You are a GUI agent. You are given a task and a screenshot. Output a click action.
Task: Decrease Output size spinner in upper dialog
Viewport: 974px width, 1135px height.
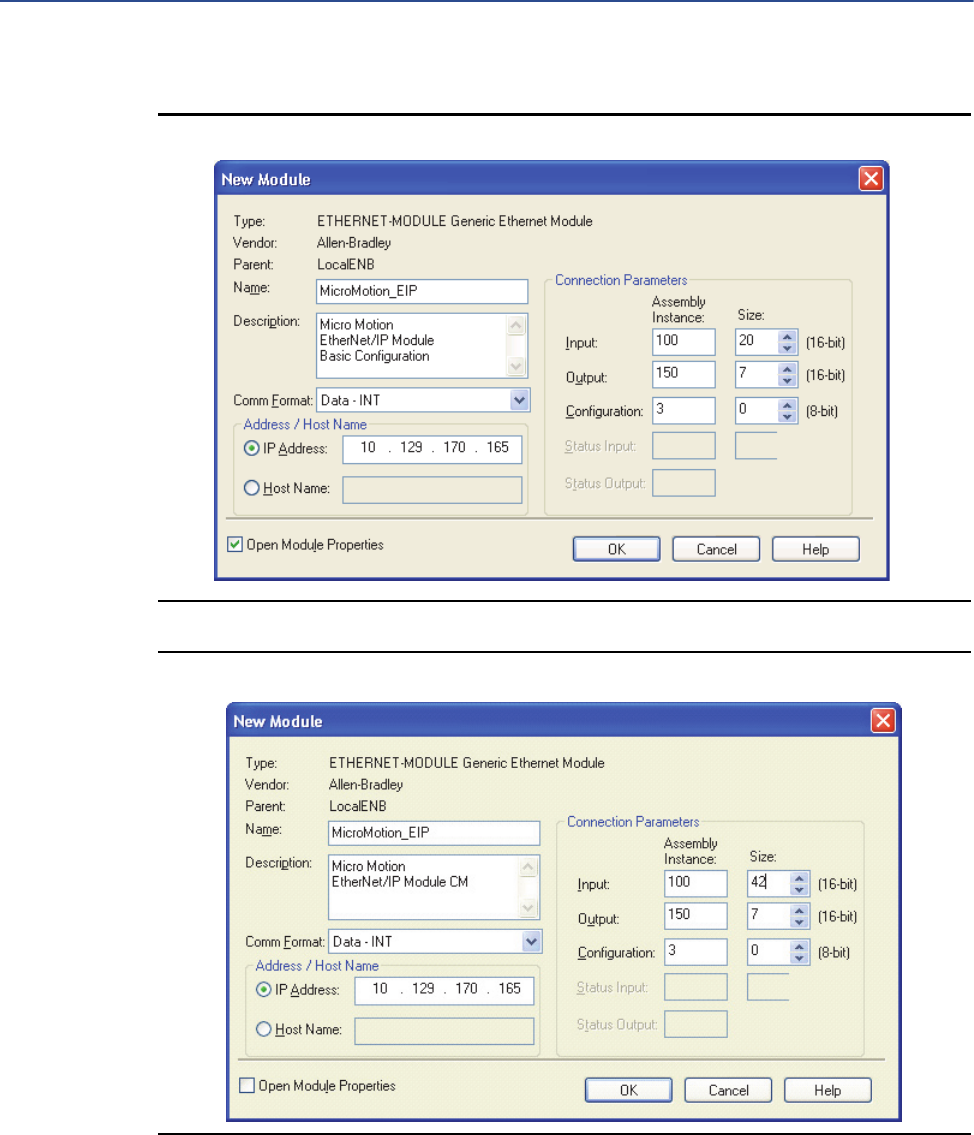[x=787, y=381]
